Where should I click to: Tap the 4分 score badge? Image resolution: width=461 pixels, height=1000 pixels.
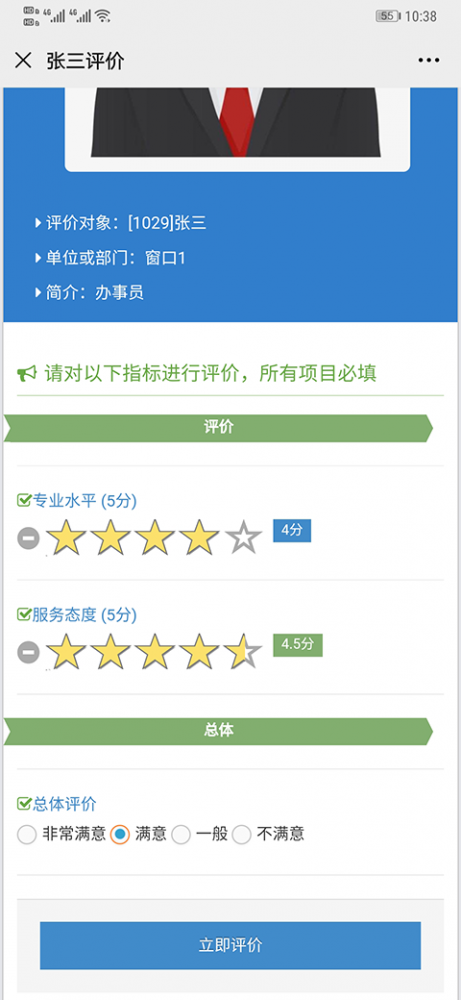[x=292, y=531]
